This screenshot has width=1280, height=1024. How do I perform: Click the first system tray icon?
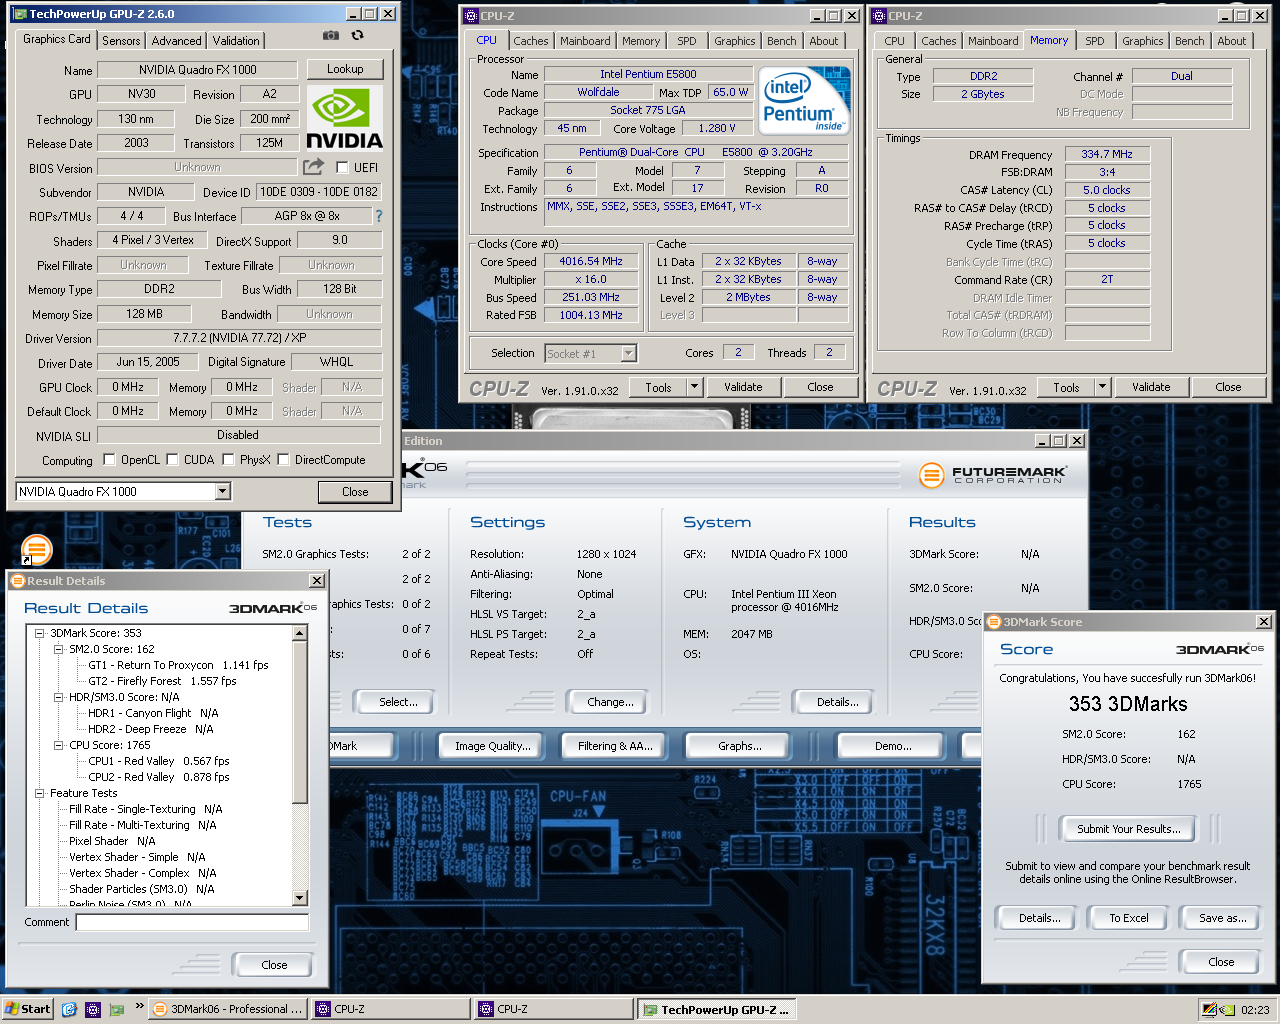[x=1210, y=1009]
